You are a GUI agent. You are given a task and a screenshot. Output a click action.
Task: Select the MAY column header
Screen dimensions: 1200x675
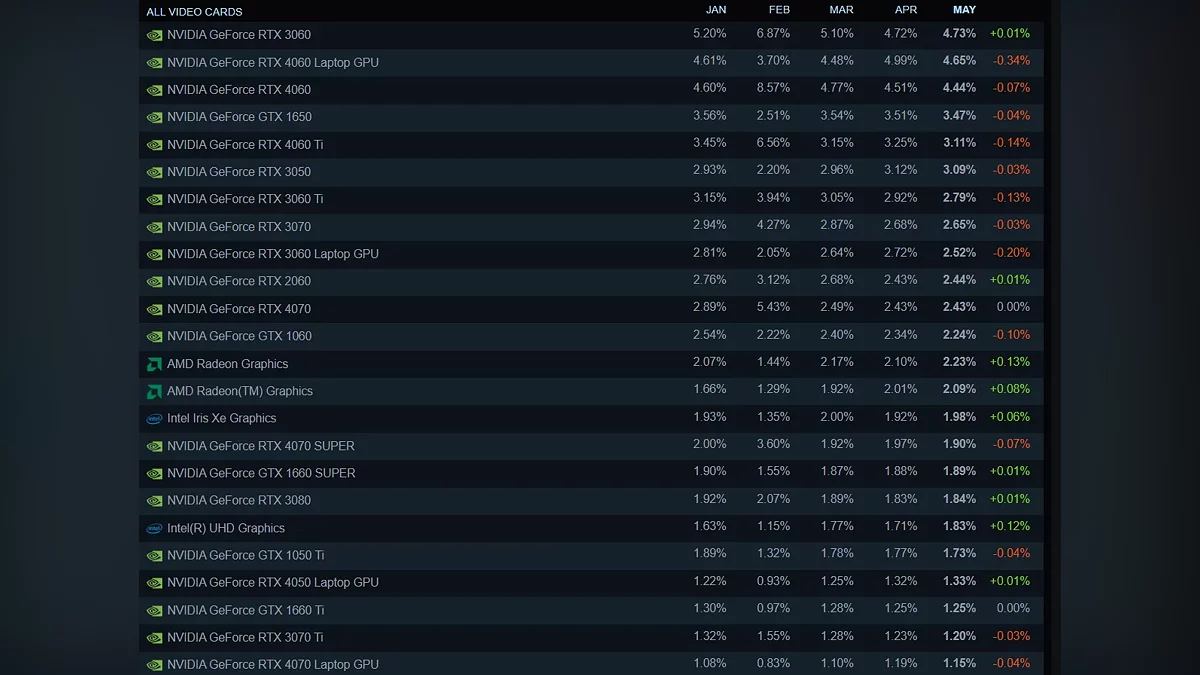pyautogui.click(x=964, y=10)
